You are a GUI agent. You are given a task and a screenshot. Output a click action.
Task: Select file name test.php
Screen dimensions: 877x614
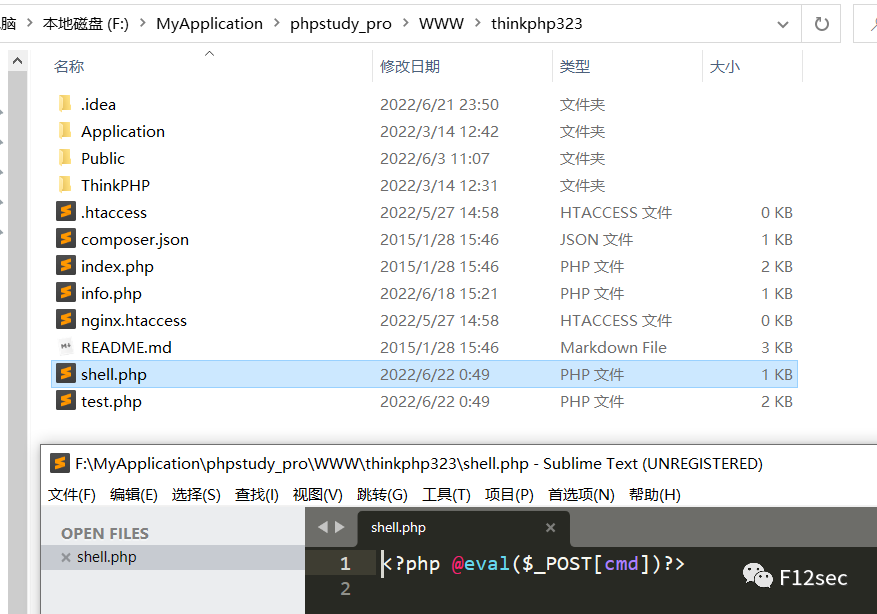pos(111,402)
